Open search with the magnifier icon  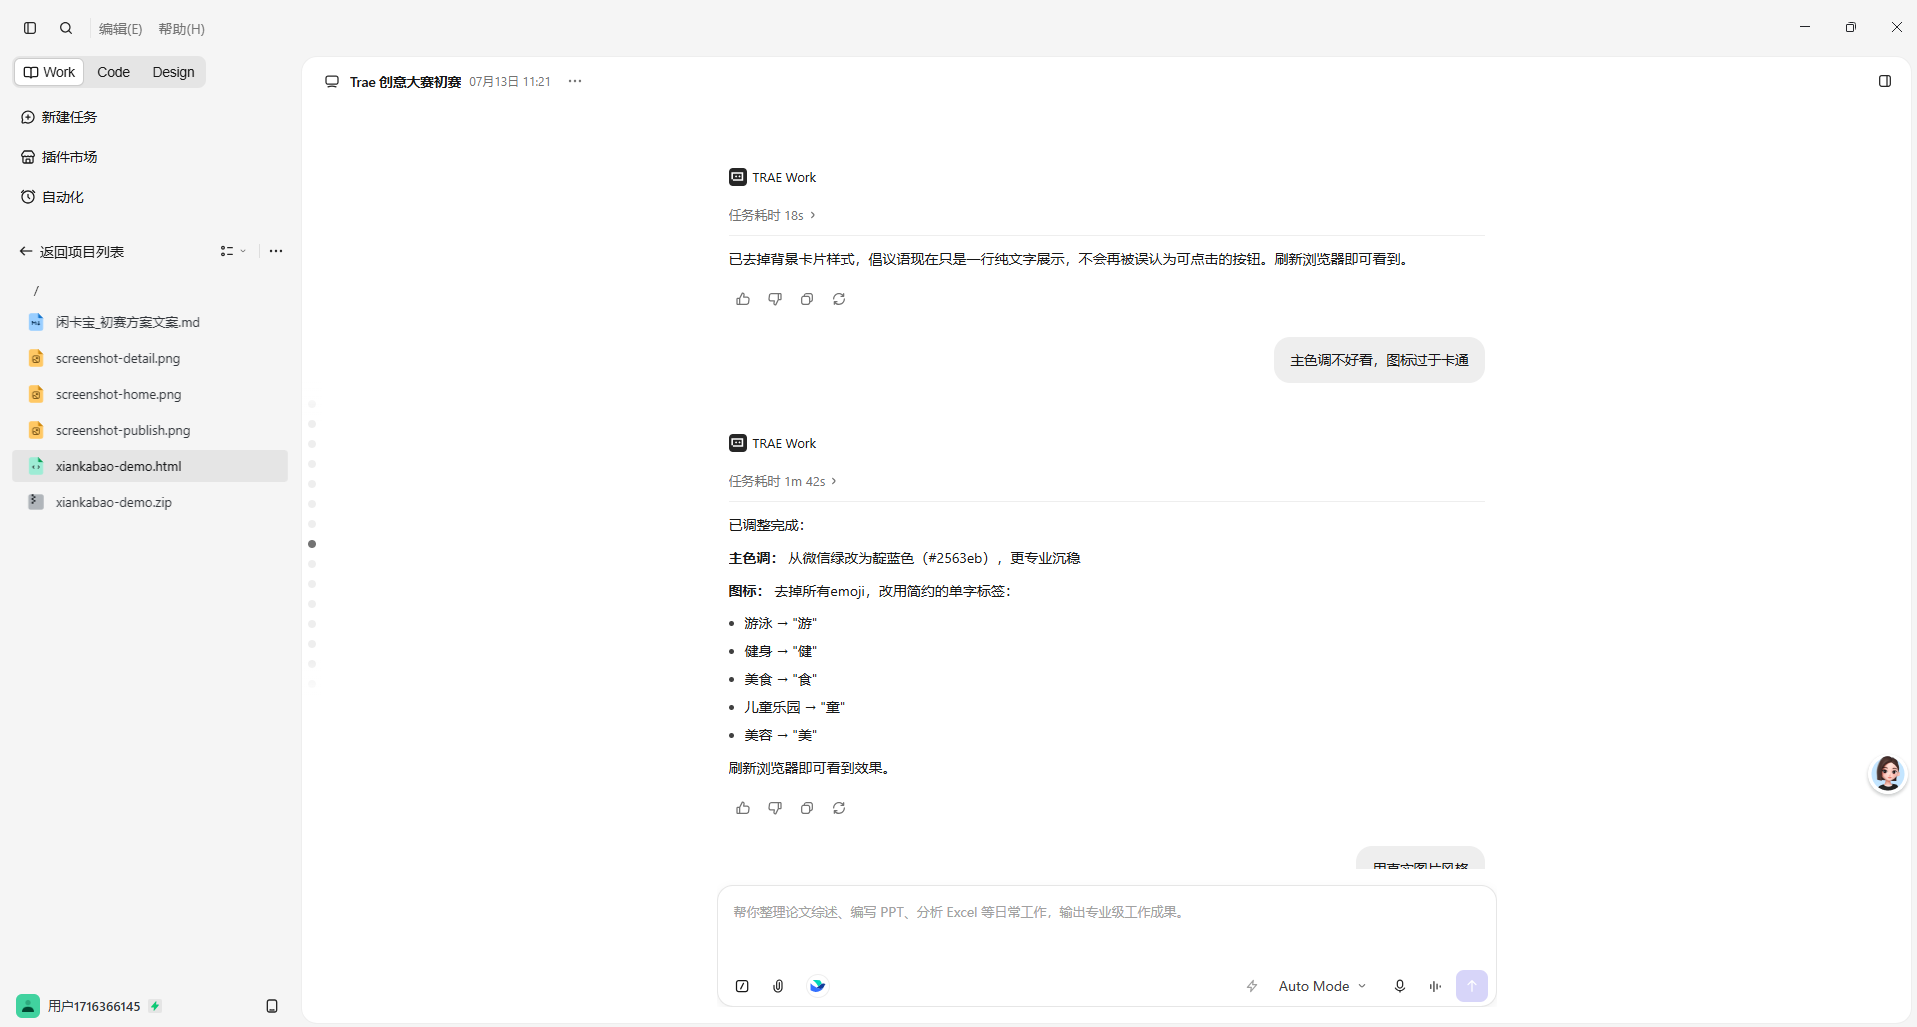pos(66,28)
